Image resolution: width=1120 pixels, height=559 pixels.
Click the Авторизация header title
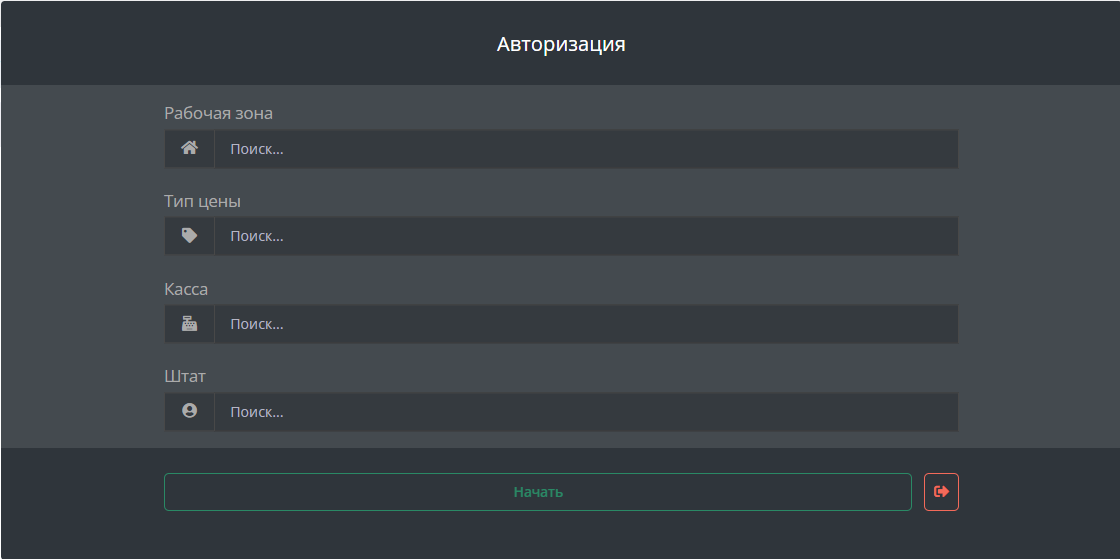coord(561,44)
